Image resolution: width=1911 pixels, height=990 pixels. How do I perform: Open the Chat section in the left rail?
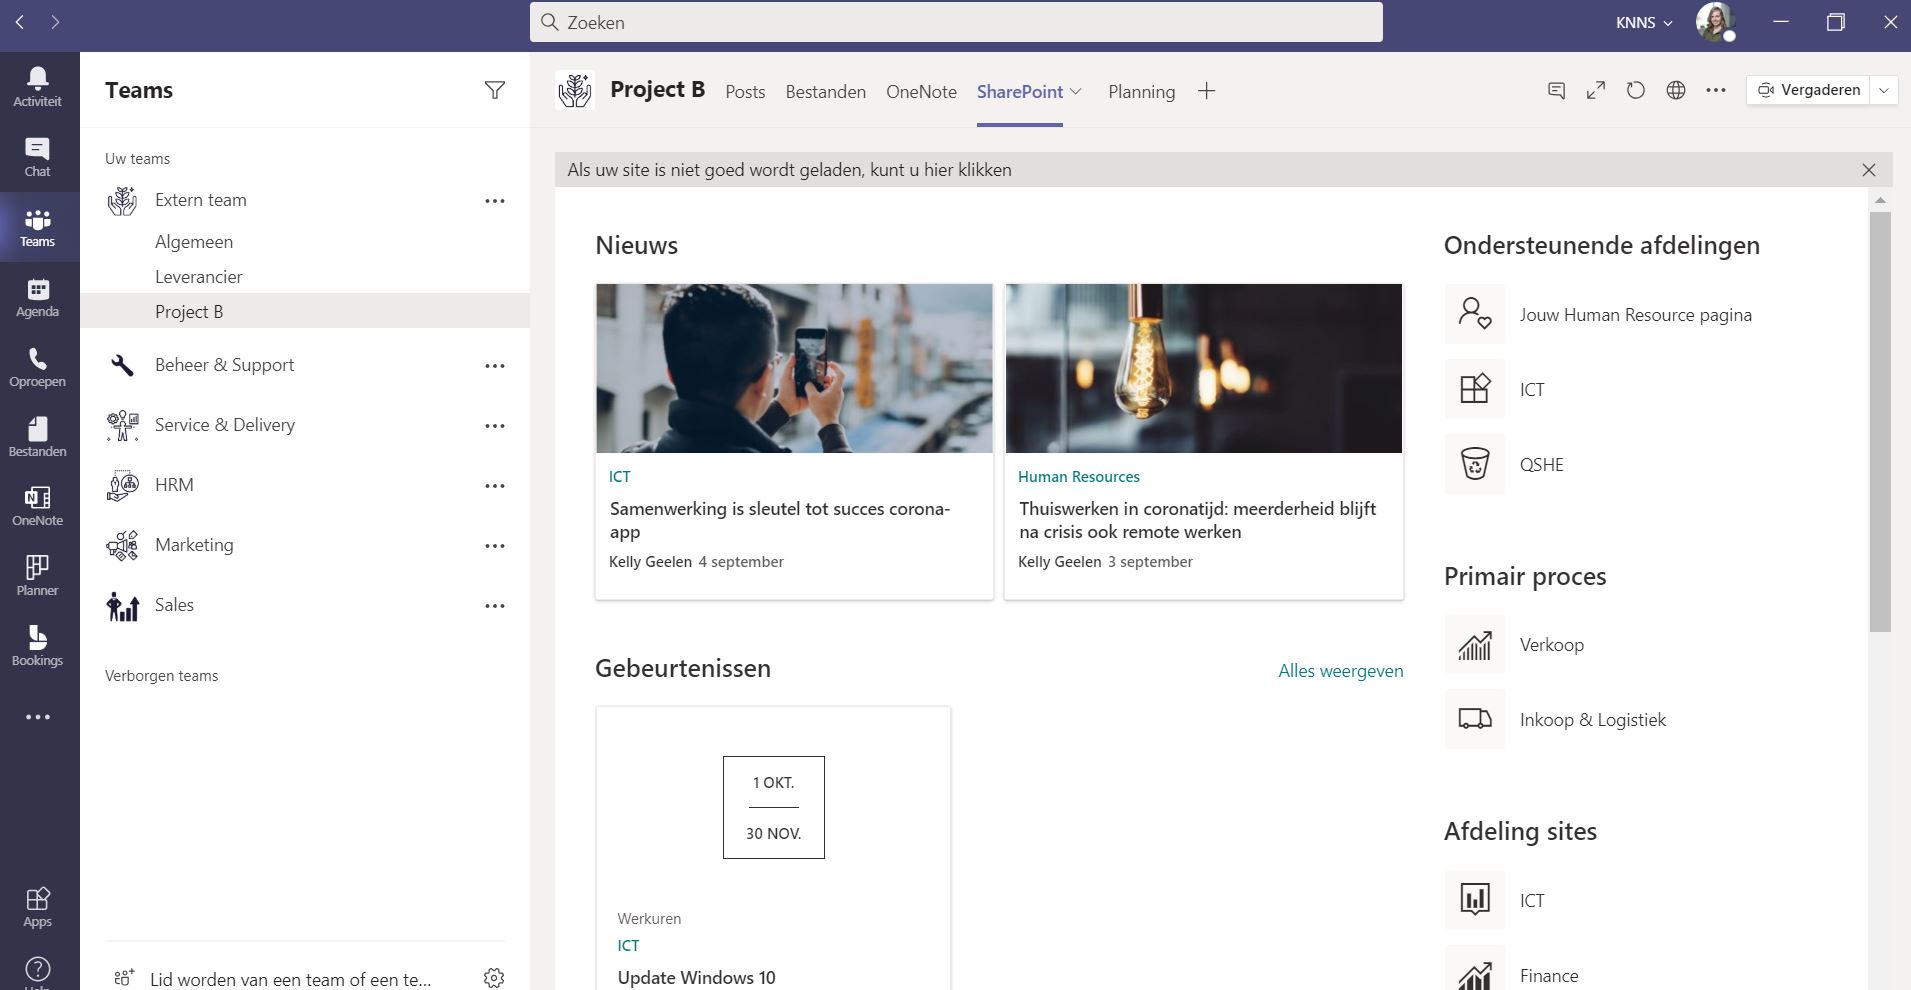click(x=37, y=157)
